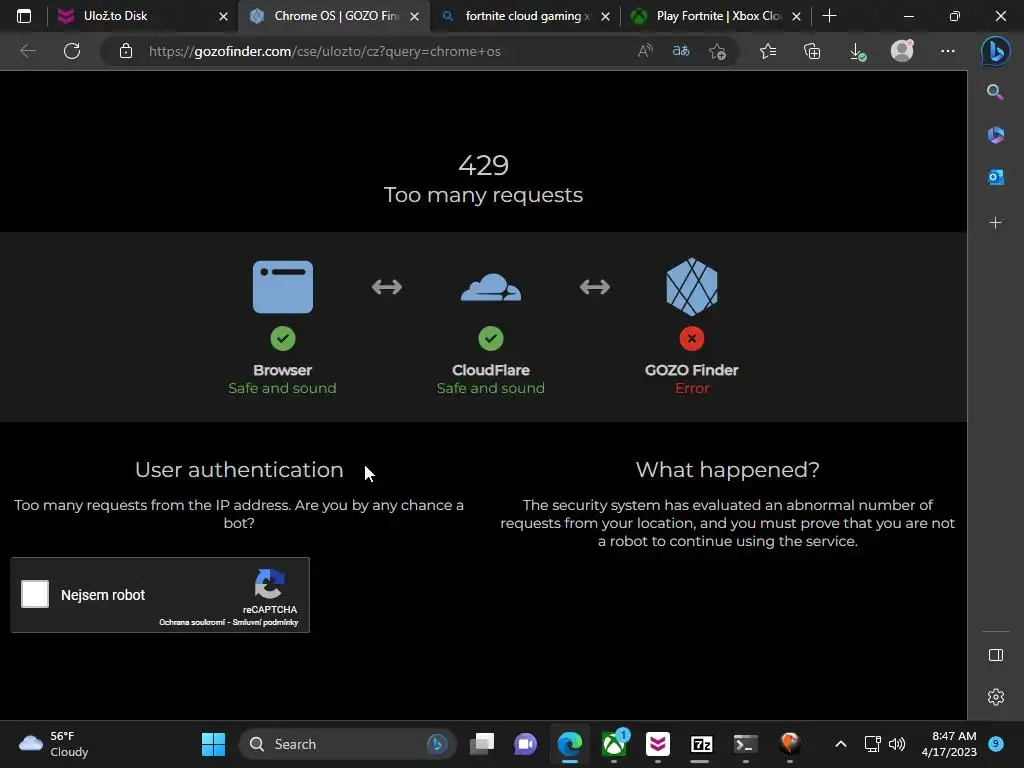This screenshot has height=768, width=1024.
Task: View site information lock icon
Action: pos(126,51)
